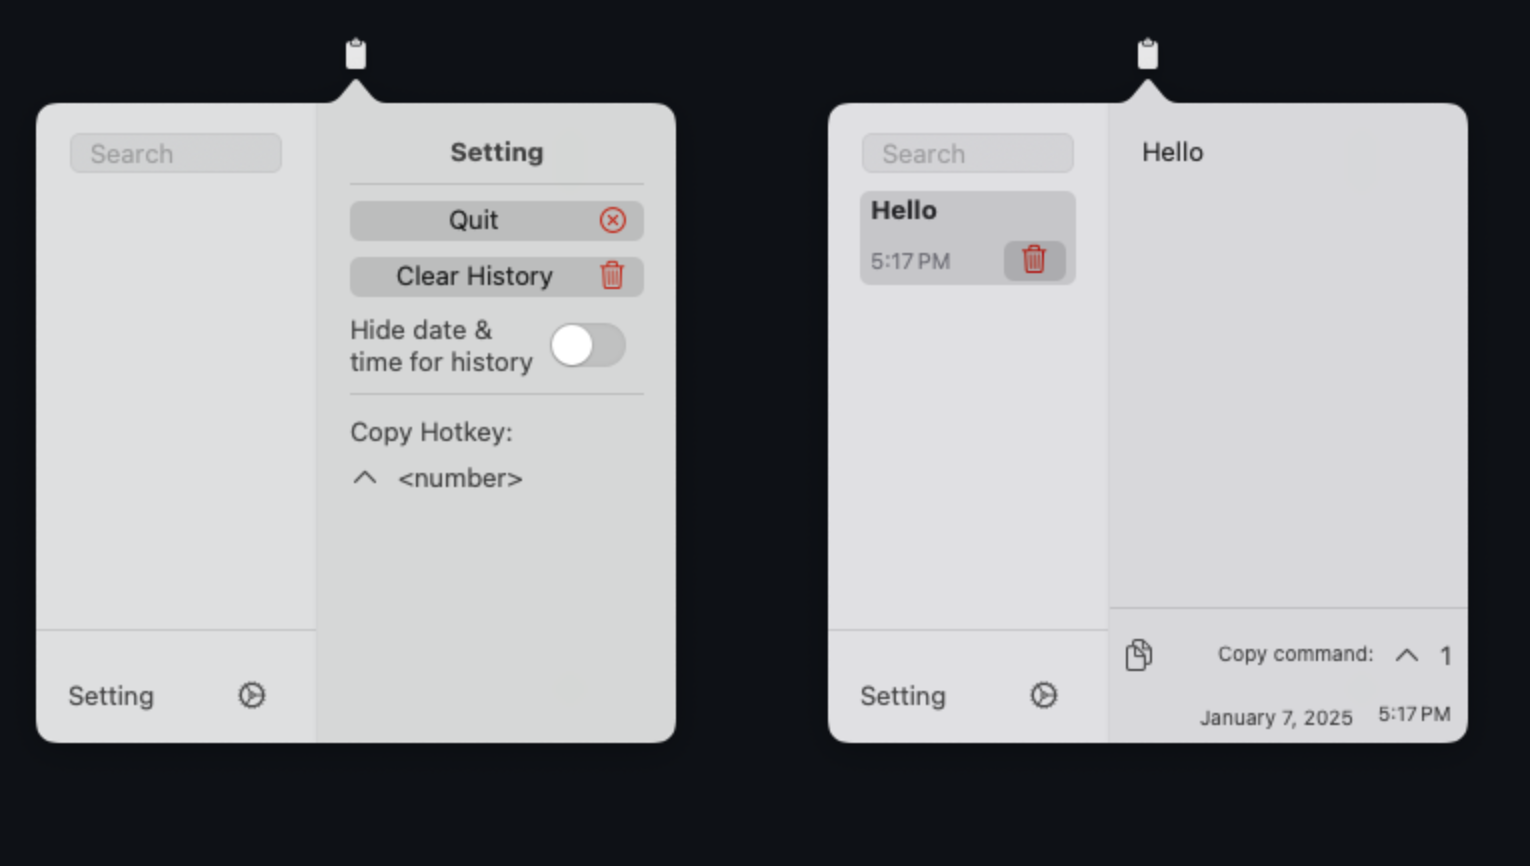Focus the Search field in the empty-history popover
The height and width of the screenshot is (866, 1530).
176,154
